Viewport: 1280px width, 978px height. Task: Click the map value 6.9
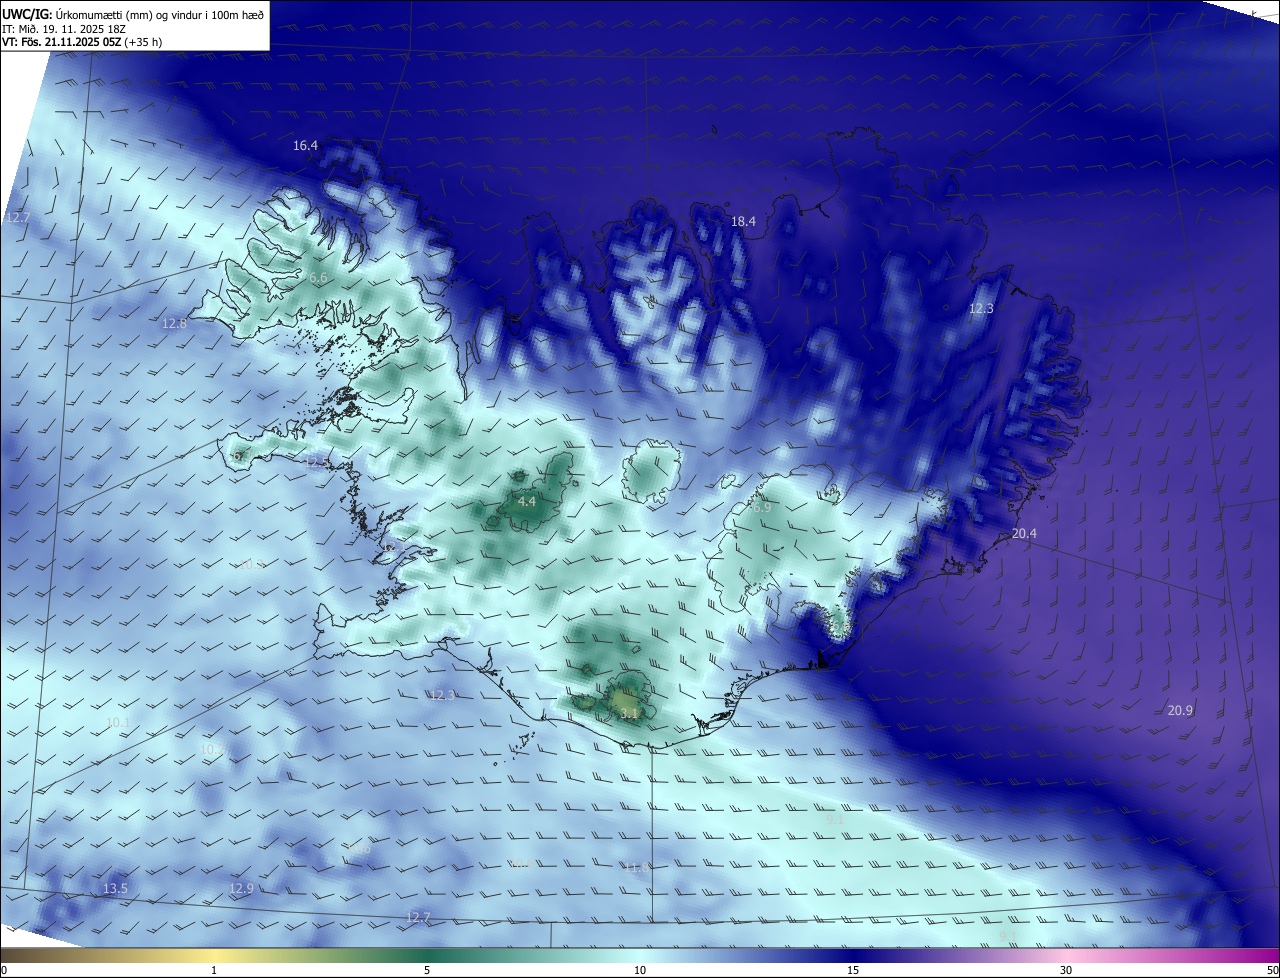(x=762, y=508)
